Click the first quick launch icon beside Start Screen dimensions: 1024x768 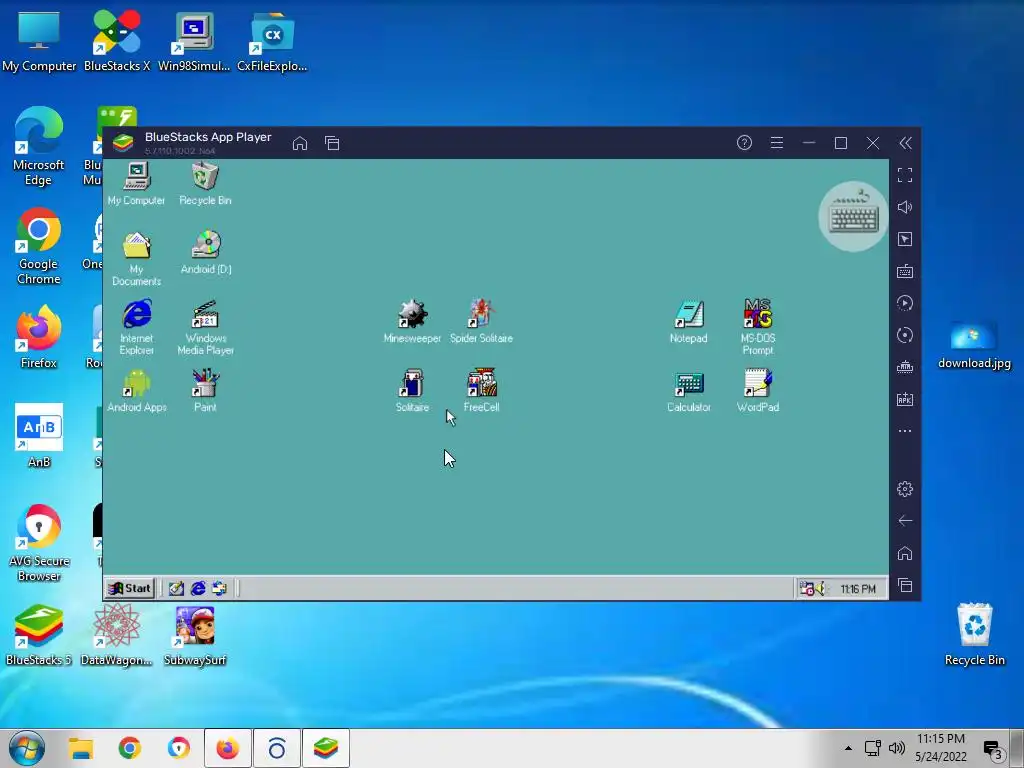point(176,588)
